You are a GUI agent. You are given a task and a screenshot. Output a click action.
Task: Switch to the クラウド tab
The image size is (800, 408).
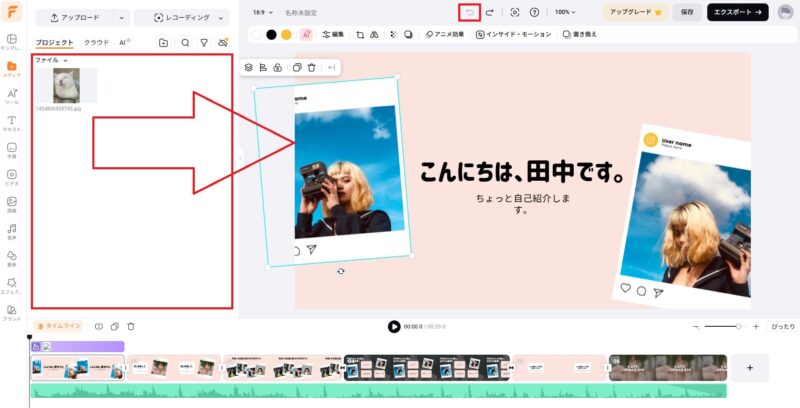(x=96, y=43)
